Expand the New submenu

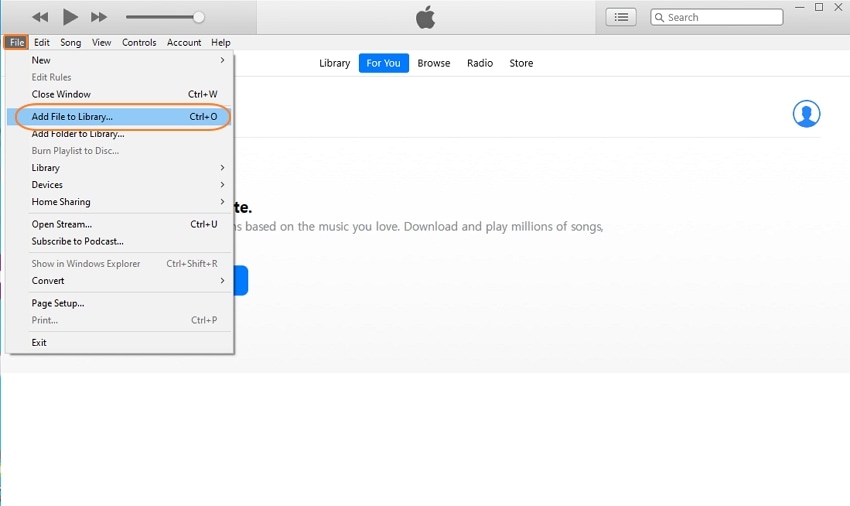(120, 60)
